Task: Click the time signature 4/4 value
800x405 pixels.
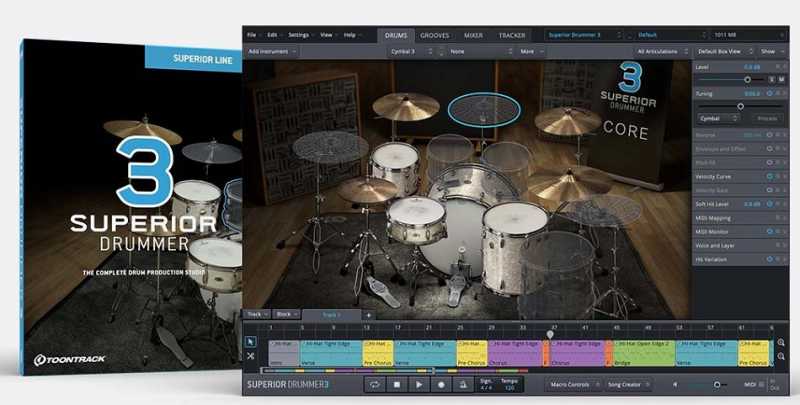Action: click(486, 388)
